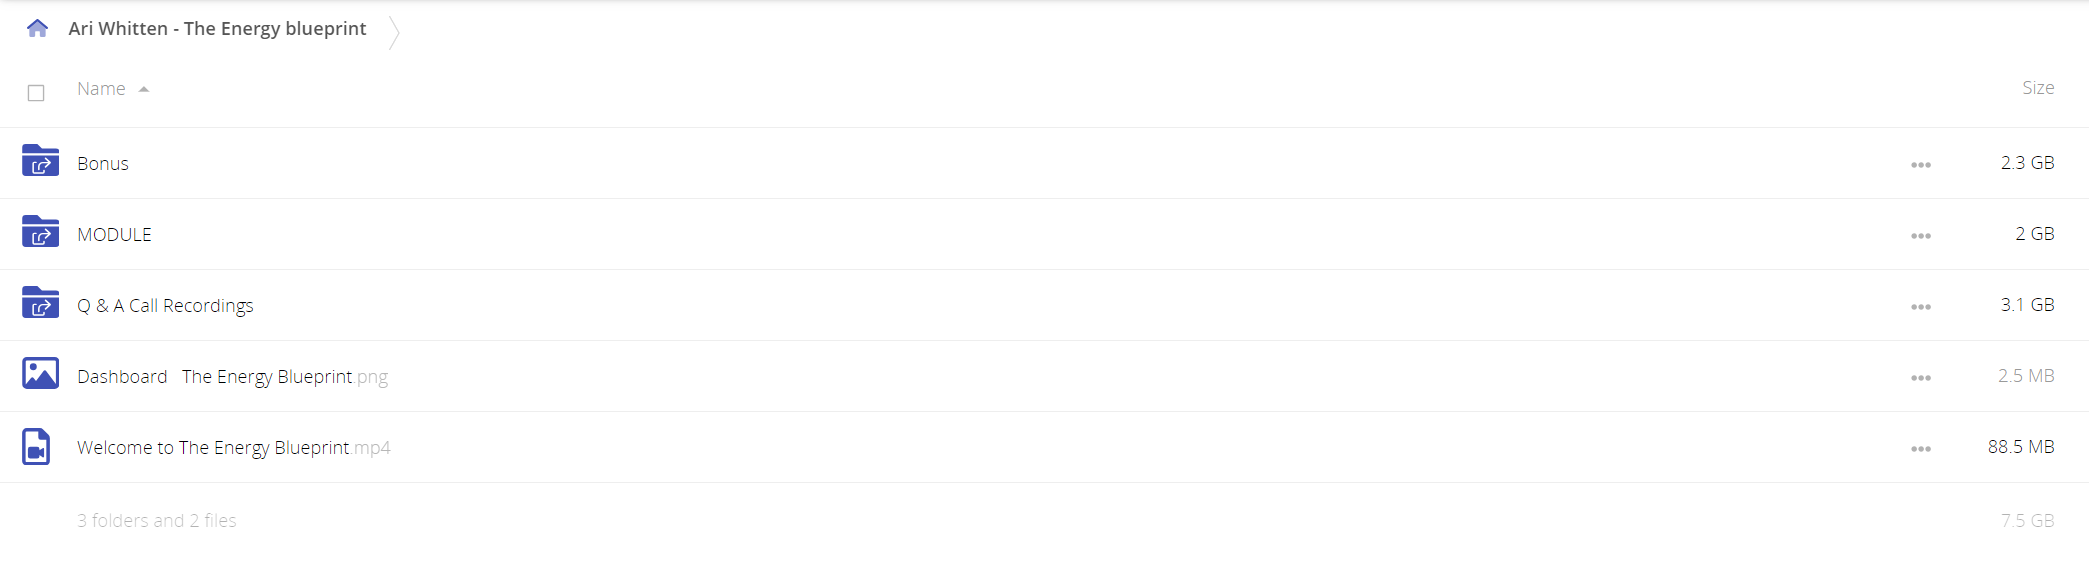The height and width of the screenshot is (571, 2089).
Task: Go to the home folder icon
Action: tap(38, 28)
